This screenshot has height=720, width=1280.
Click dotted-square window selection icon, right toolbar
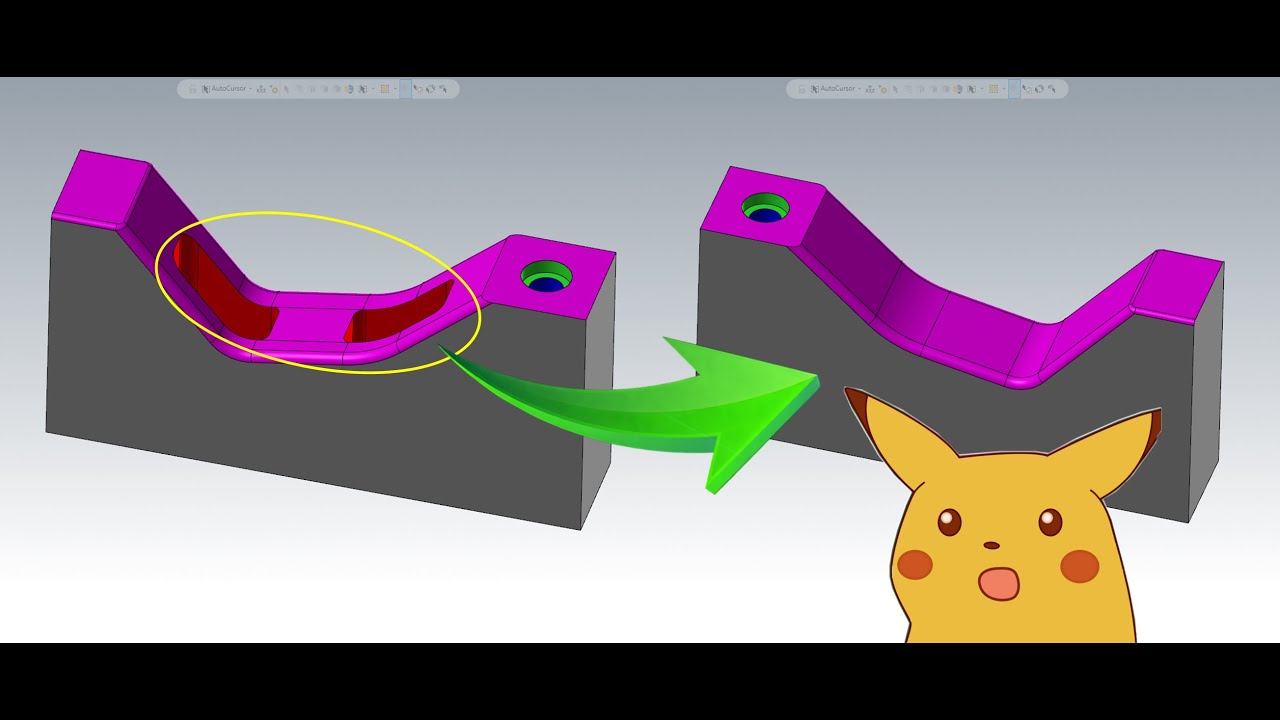click(x=993, y=89)
